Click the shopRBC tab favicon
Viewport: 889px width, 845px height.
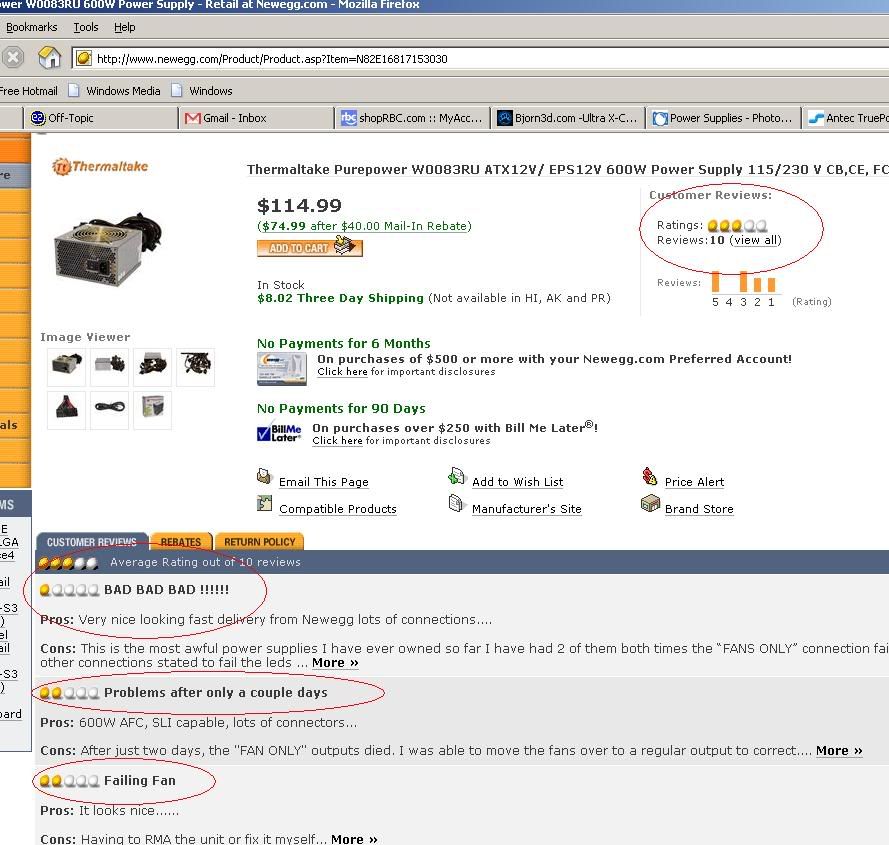coord(348,118)
